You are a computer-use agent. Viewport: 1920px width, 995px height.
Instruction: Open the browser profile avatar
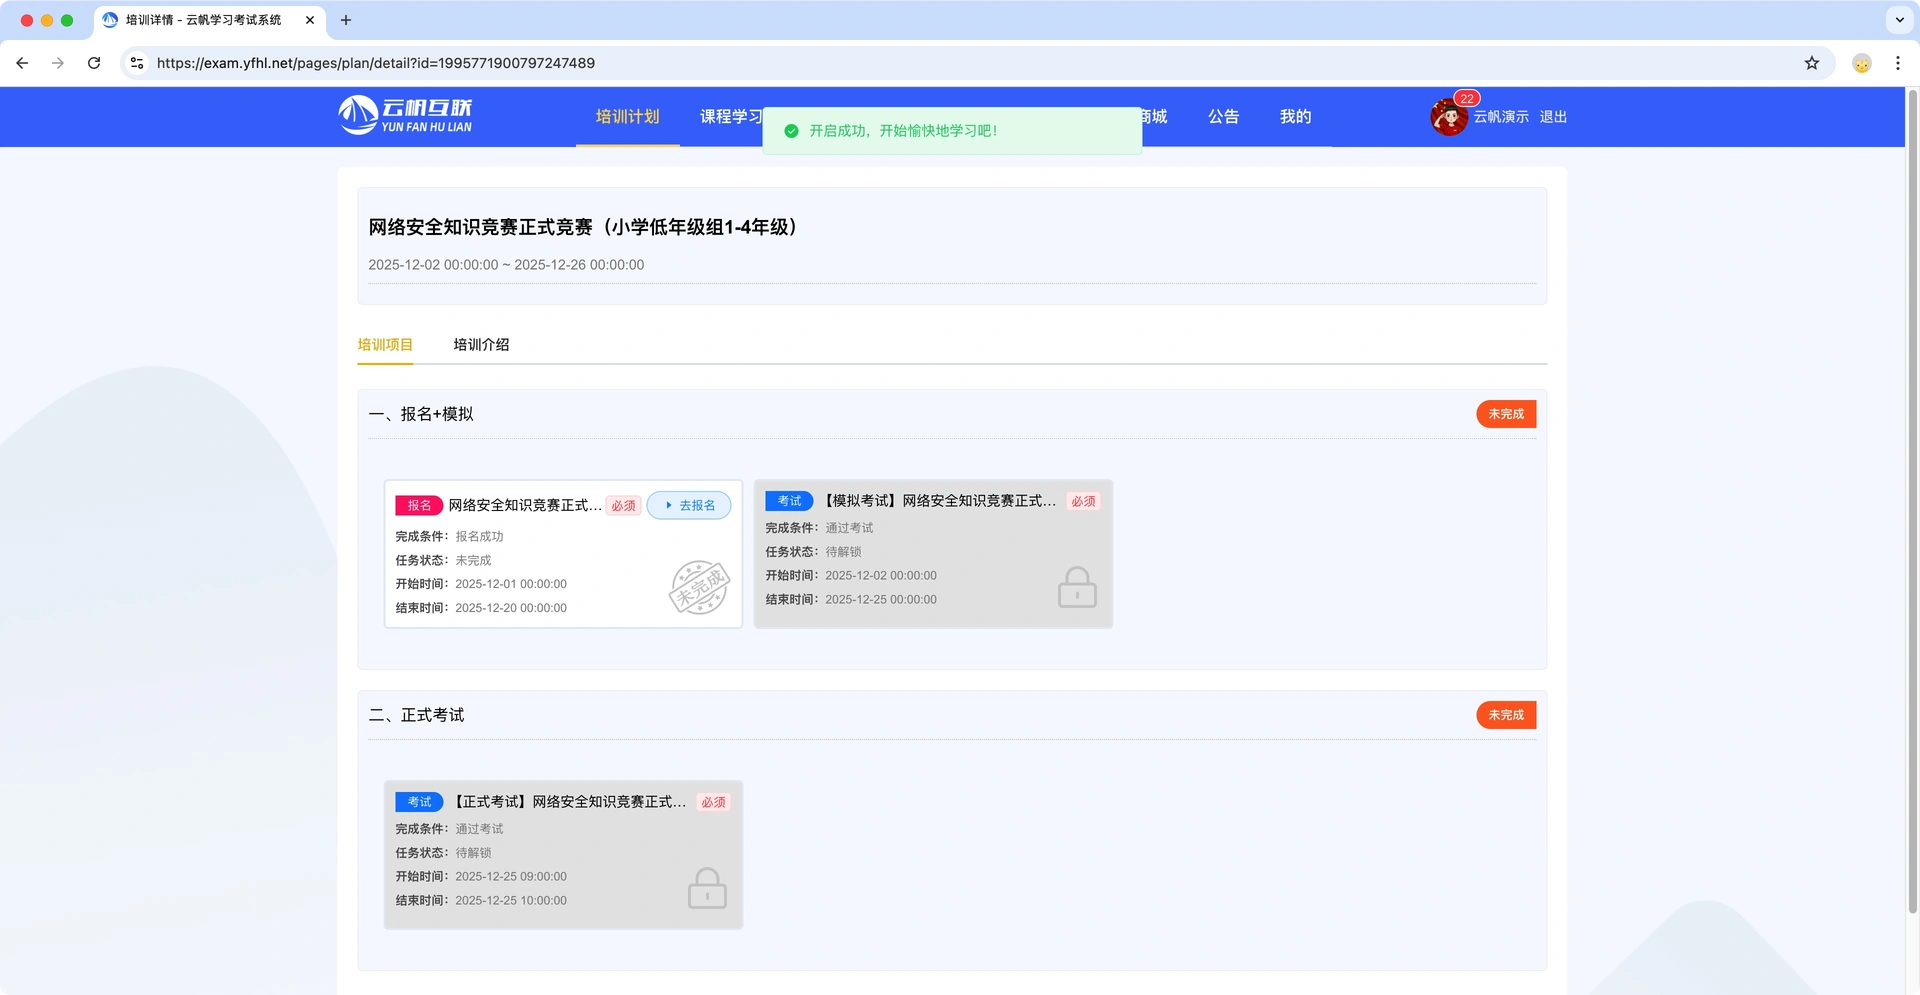click(x=1862, y=63)
